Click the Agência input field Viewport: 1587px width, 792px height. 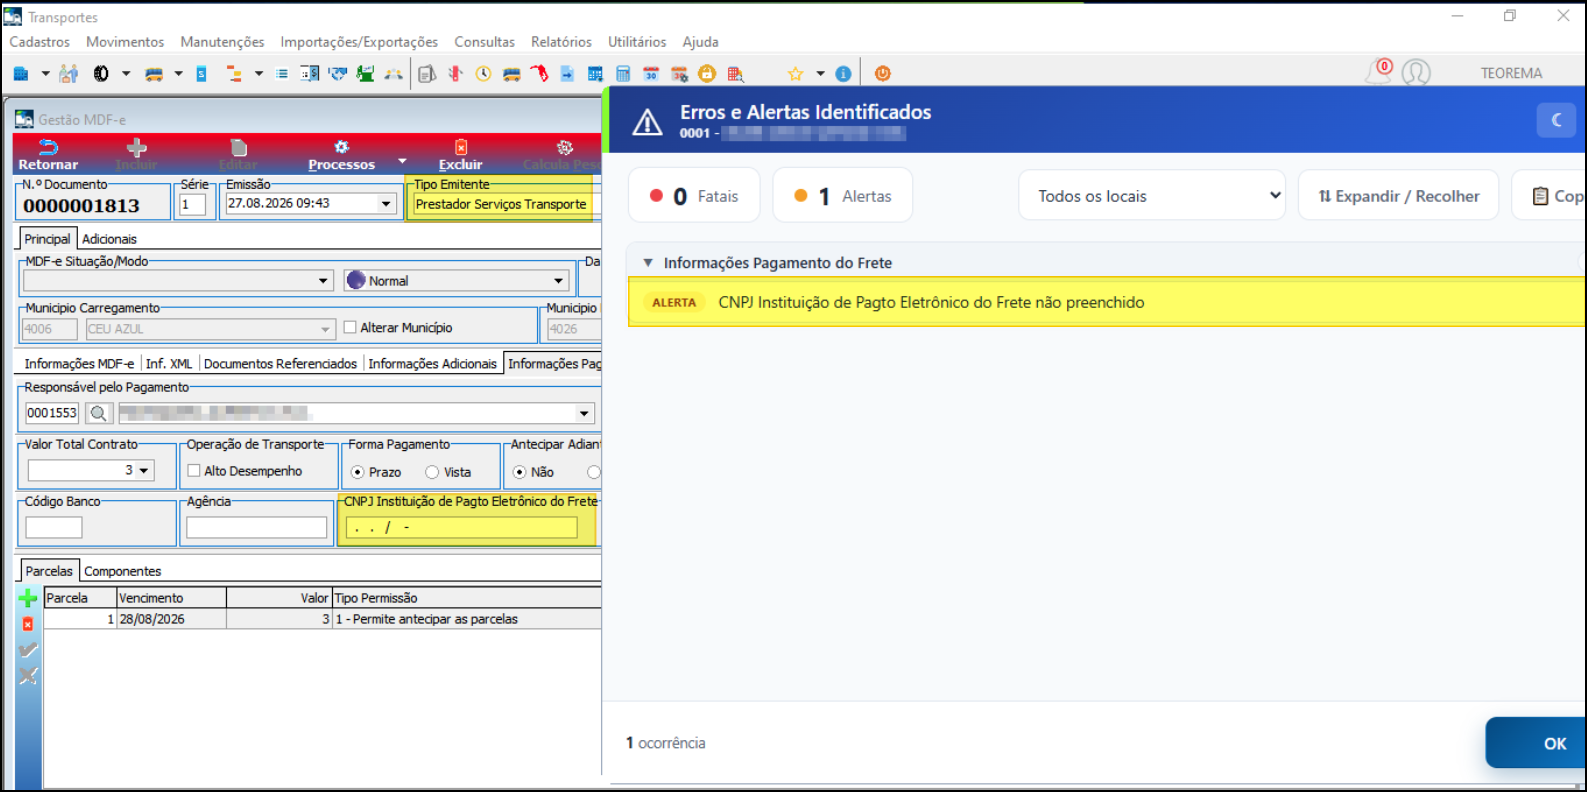pyautogui.click(x=257, y=527)
